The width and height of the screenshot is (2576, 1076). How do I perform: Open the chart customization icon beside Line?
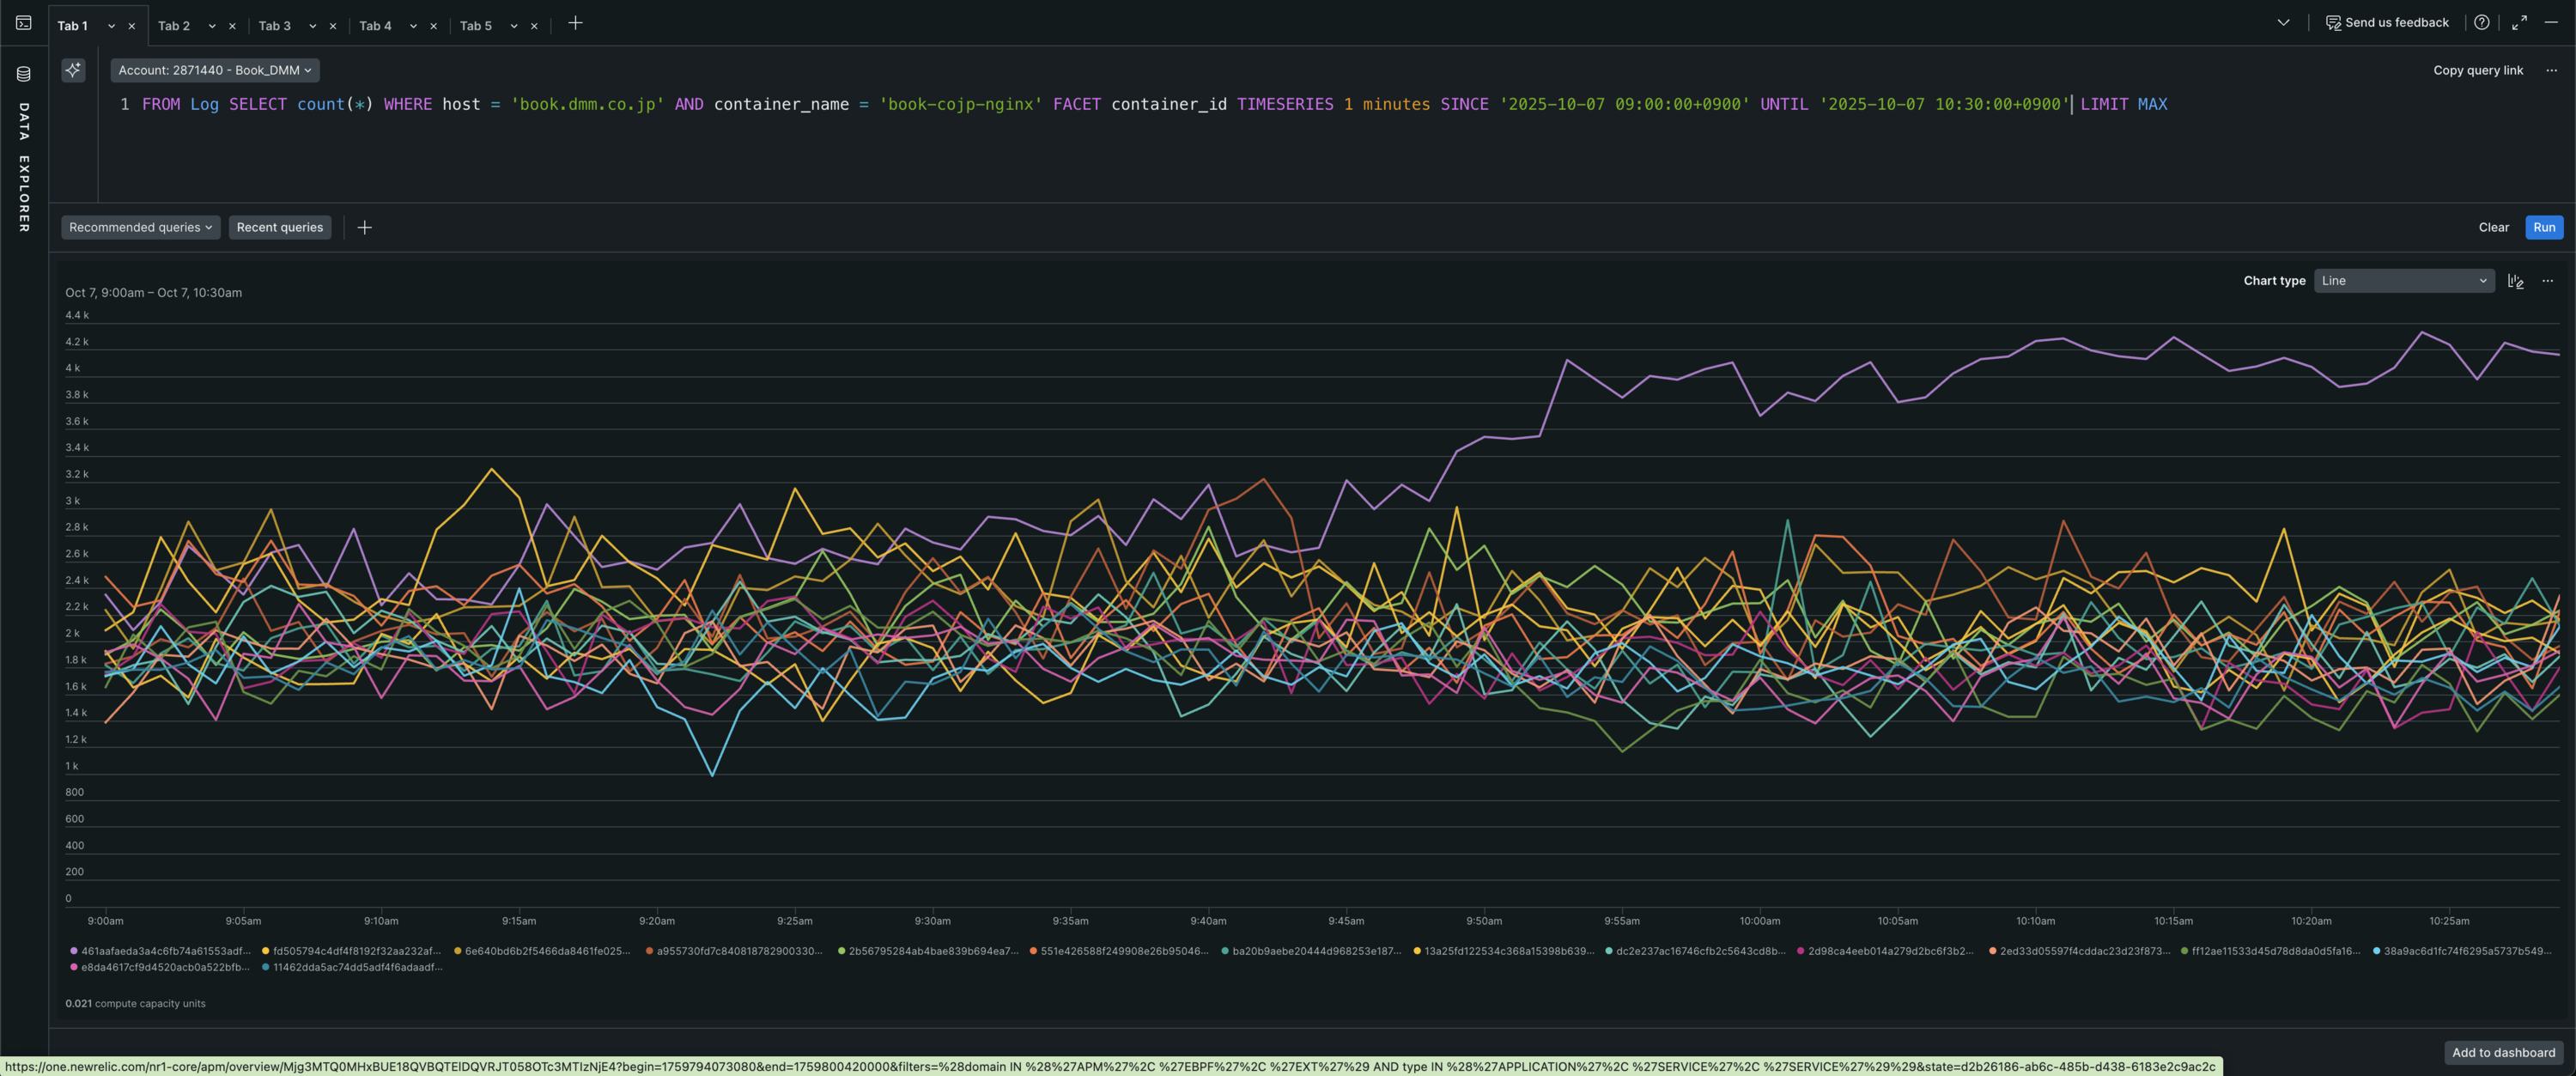2515,281
